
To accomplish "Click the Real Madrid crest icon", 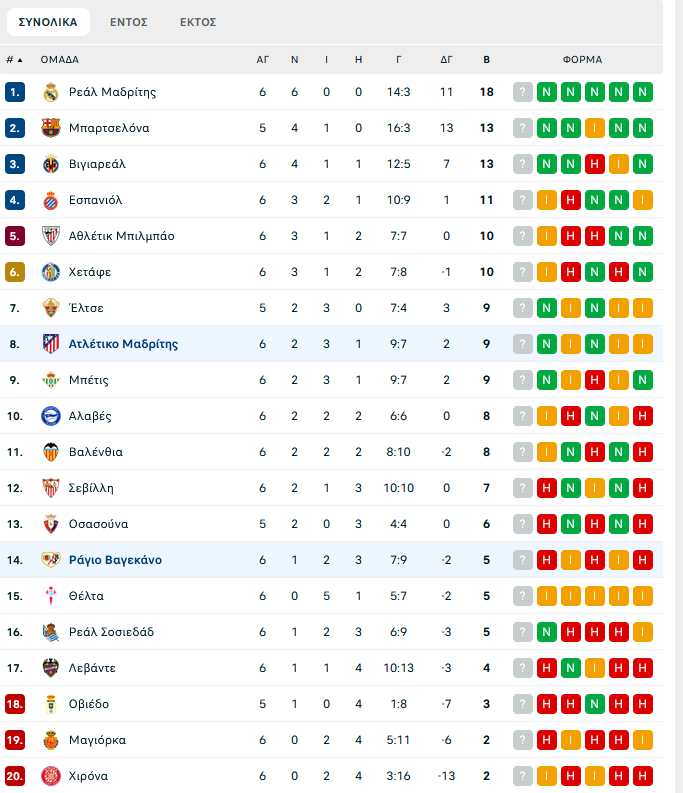I will click(x=51, y=92).
